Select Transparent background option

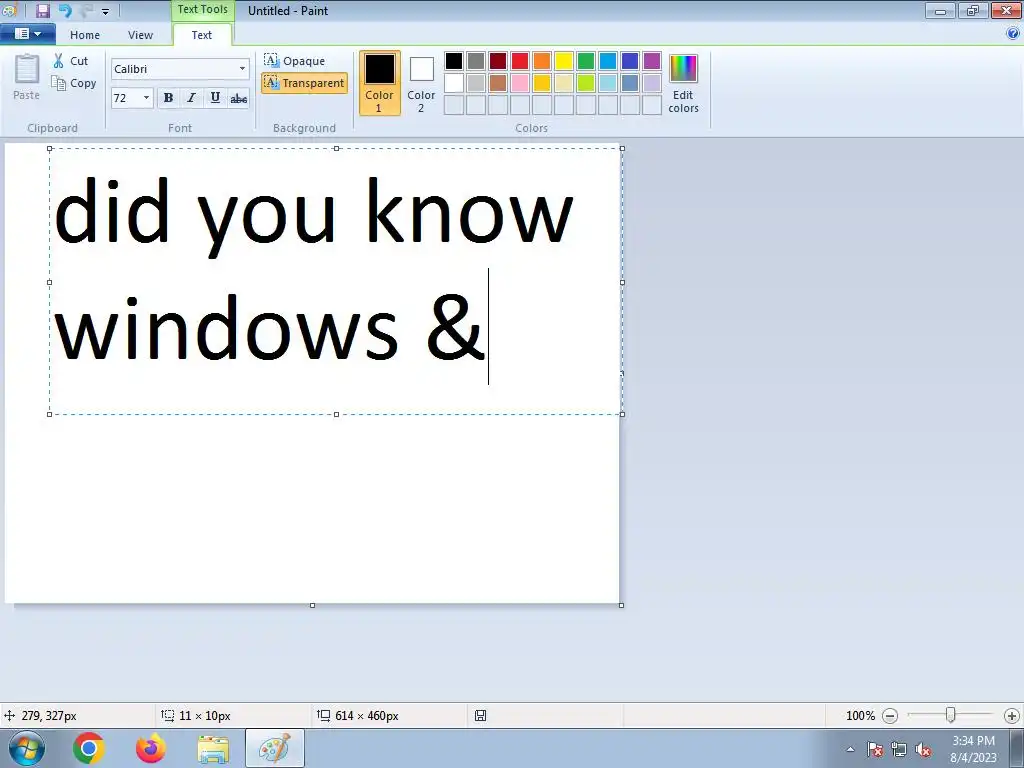coord(304,83)
